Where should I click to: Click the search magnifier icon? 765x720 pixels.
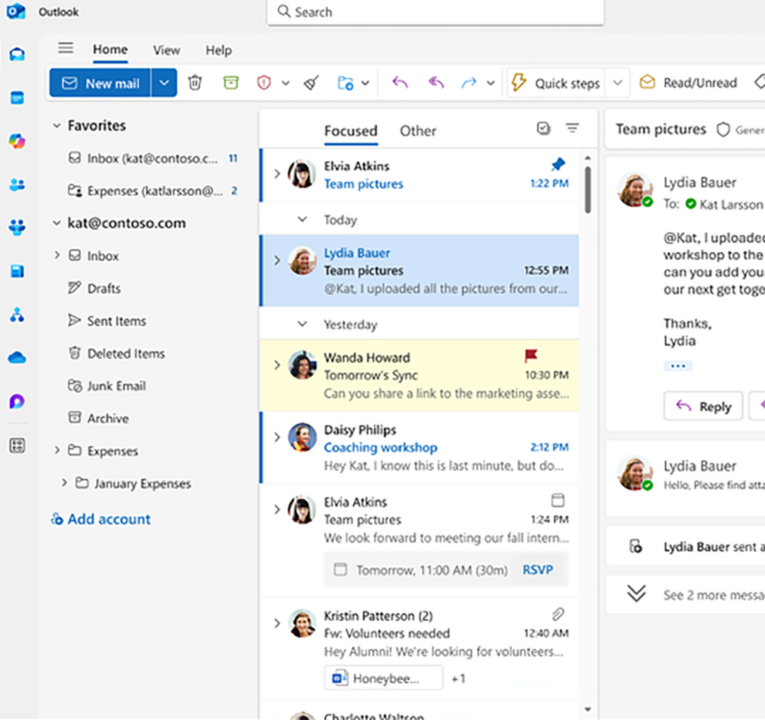[x=283, y=11]
